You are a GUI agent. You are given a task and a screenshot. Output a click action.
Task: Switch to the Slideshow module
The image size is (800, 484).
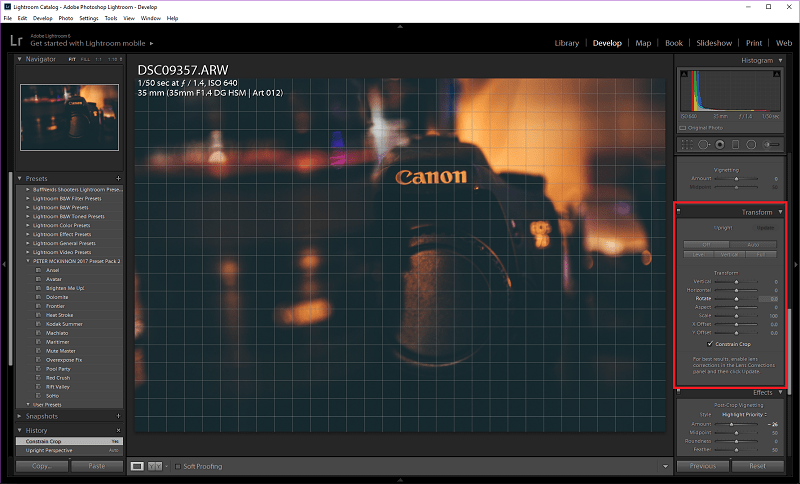[x=714, y=43]
